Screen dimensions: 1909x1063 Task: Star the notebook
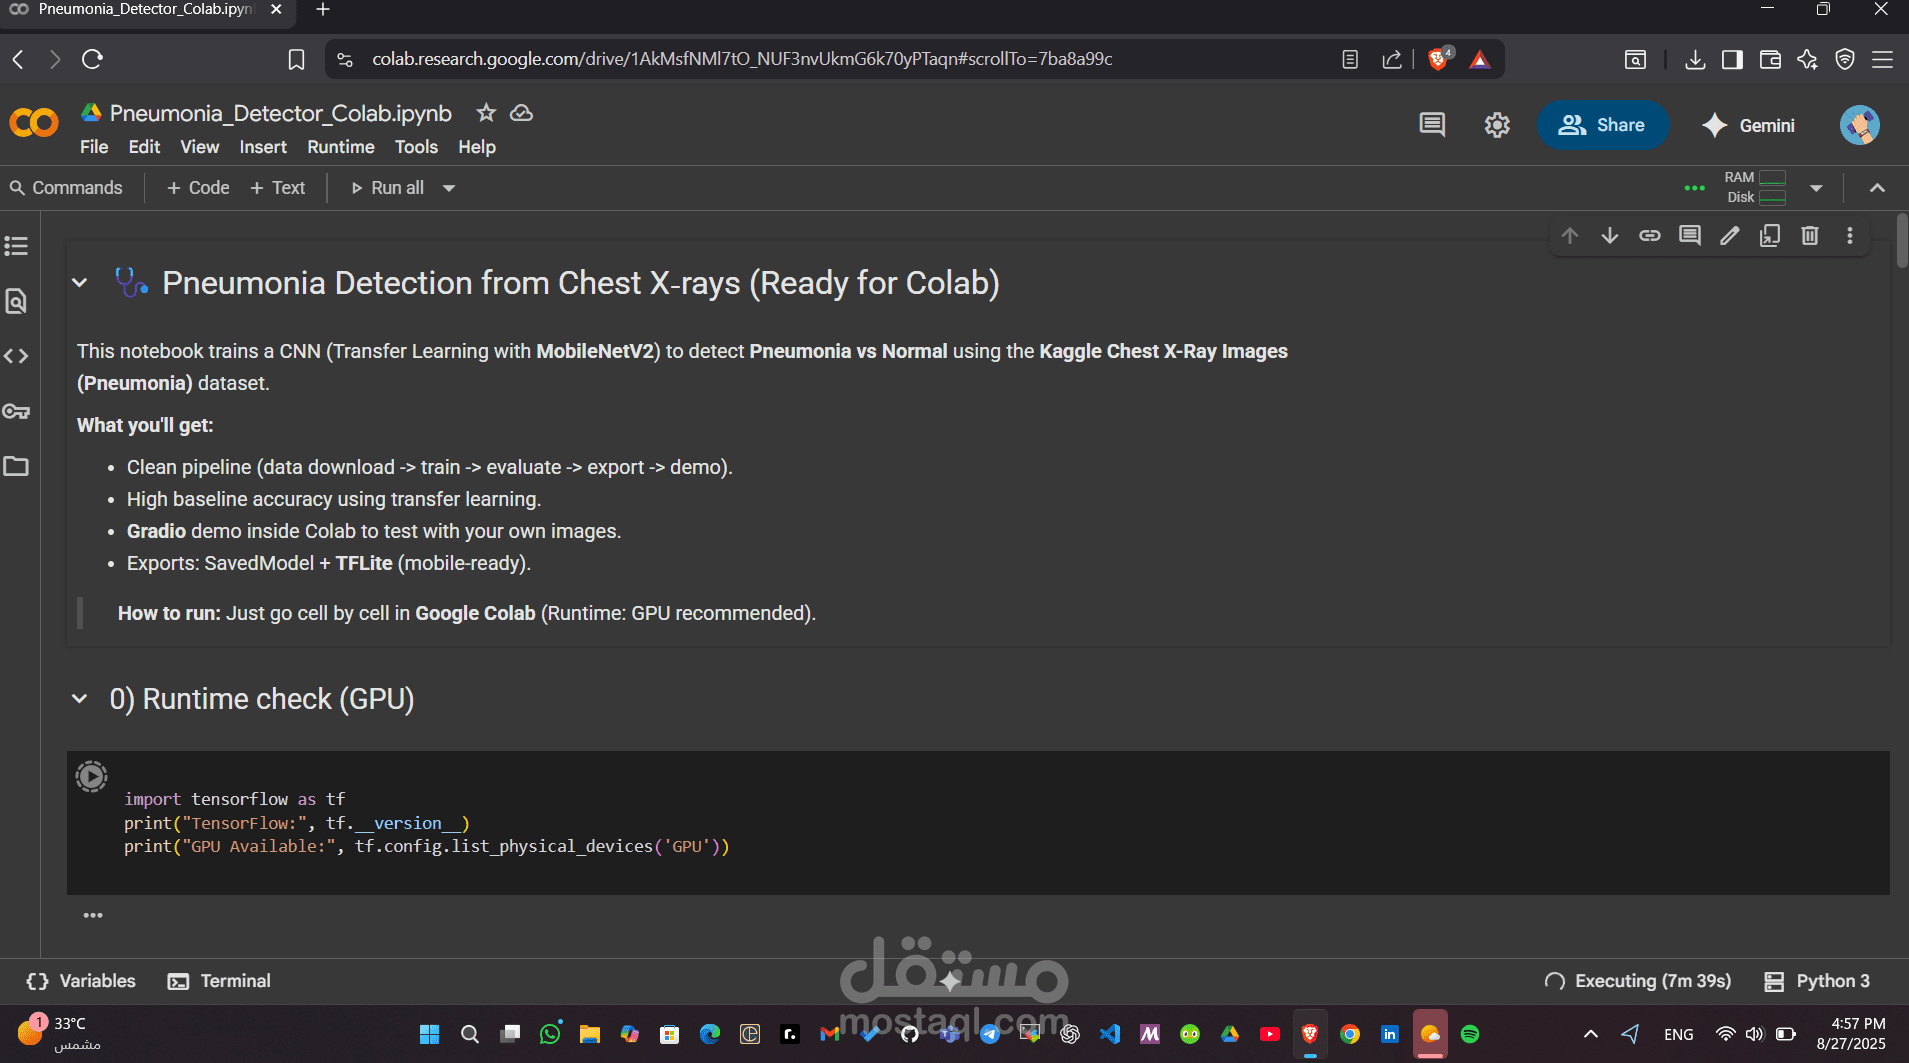point(486,113)
